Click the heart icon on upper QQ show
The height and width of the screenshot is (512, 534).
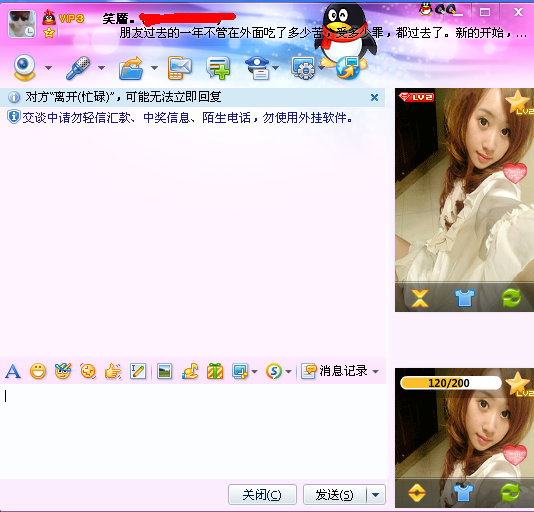515,173
